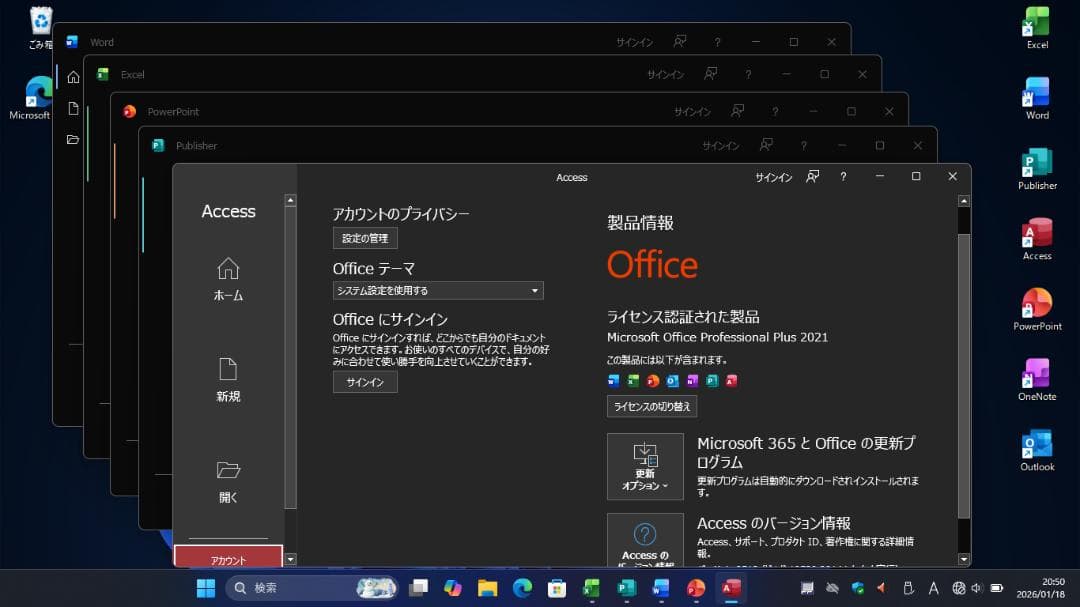Image resolution: width=1080 pixels, height=607 pixels.
Task: Click the ライセンスの切り替え button
Action: [x=652, y=406]
